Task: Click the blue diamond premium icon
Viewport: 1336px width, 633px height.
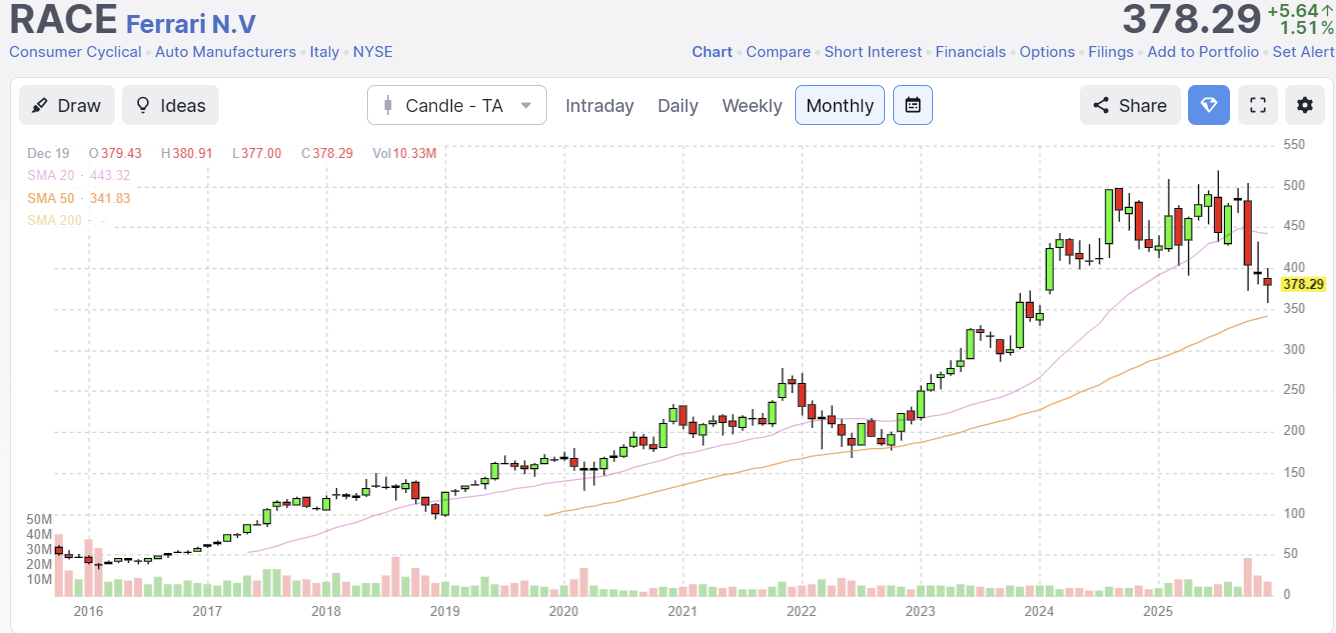Action: point(1209,105)
